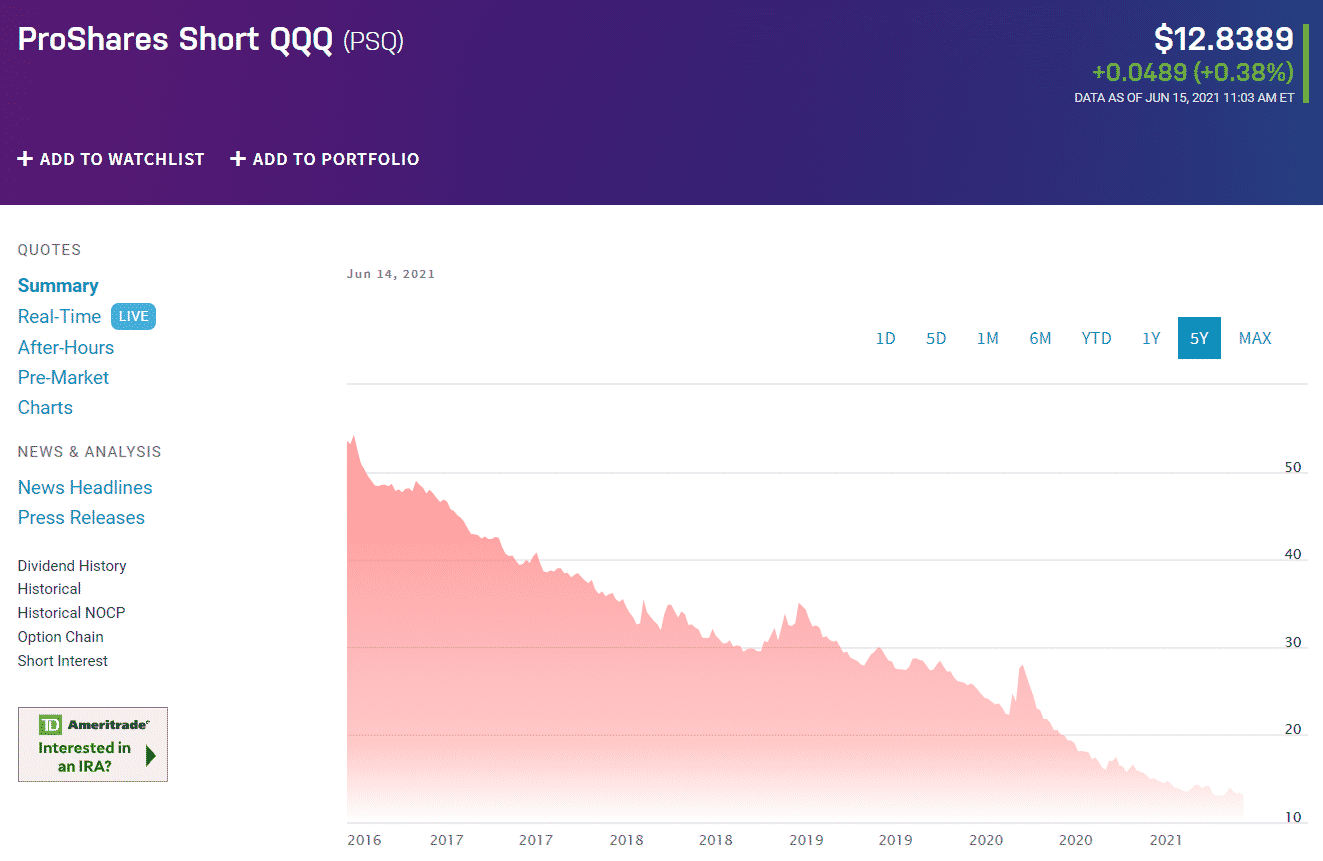Click the 10 y-axis label
Image resolution: width=1323 pixels, height=861 pixels.
tap(1293, 818)
